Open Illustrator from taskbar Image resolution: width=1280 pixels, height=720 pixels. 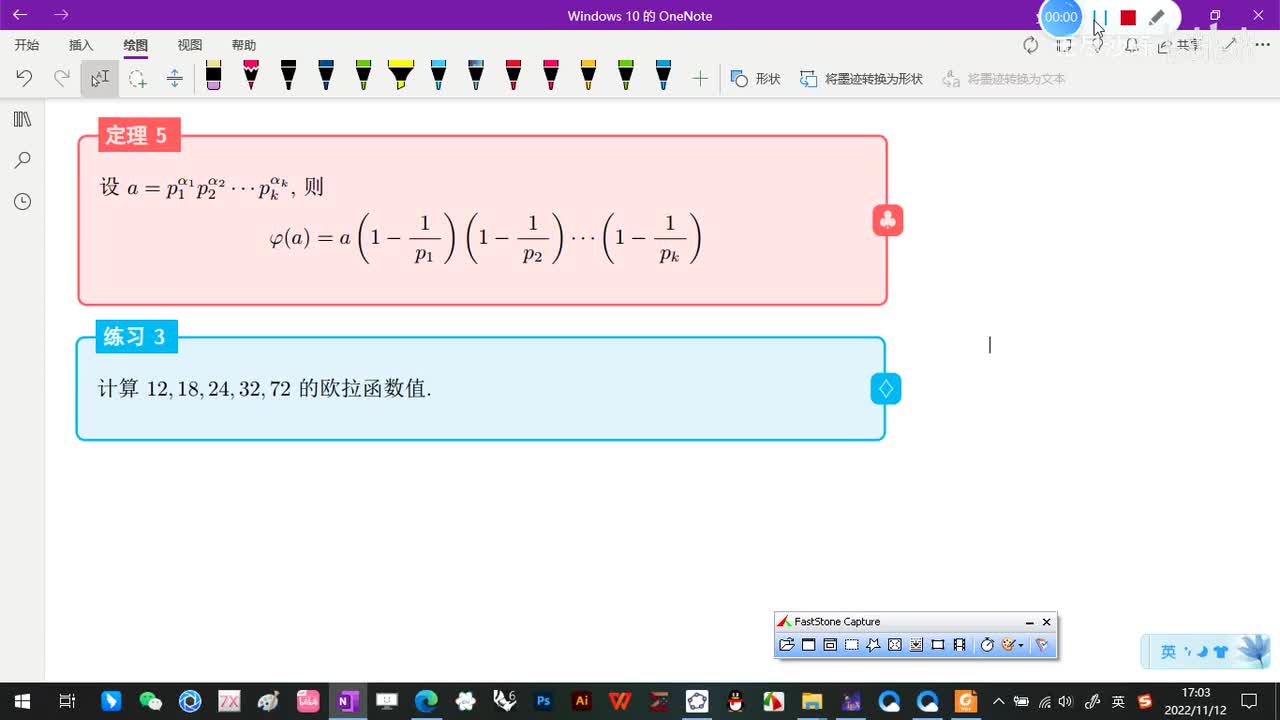pos(582,701)
